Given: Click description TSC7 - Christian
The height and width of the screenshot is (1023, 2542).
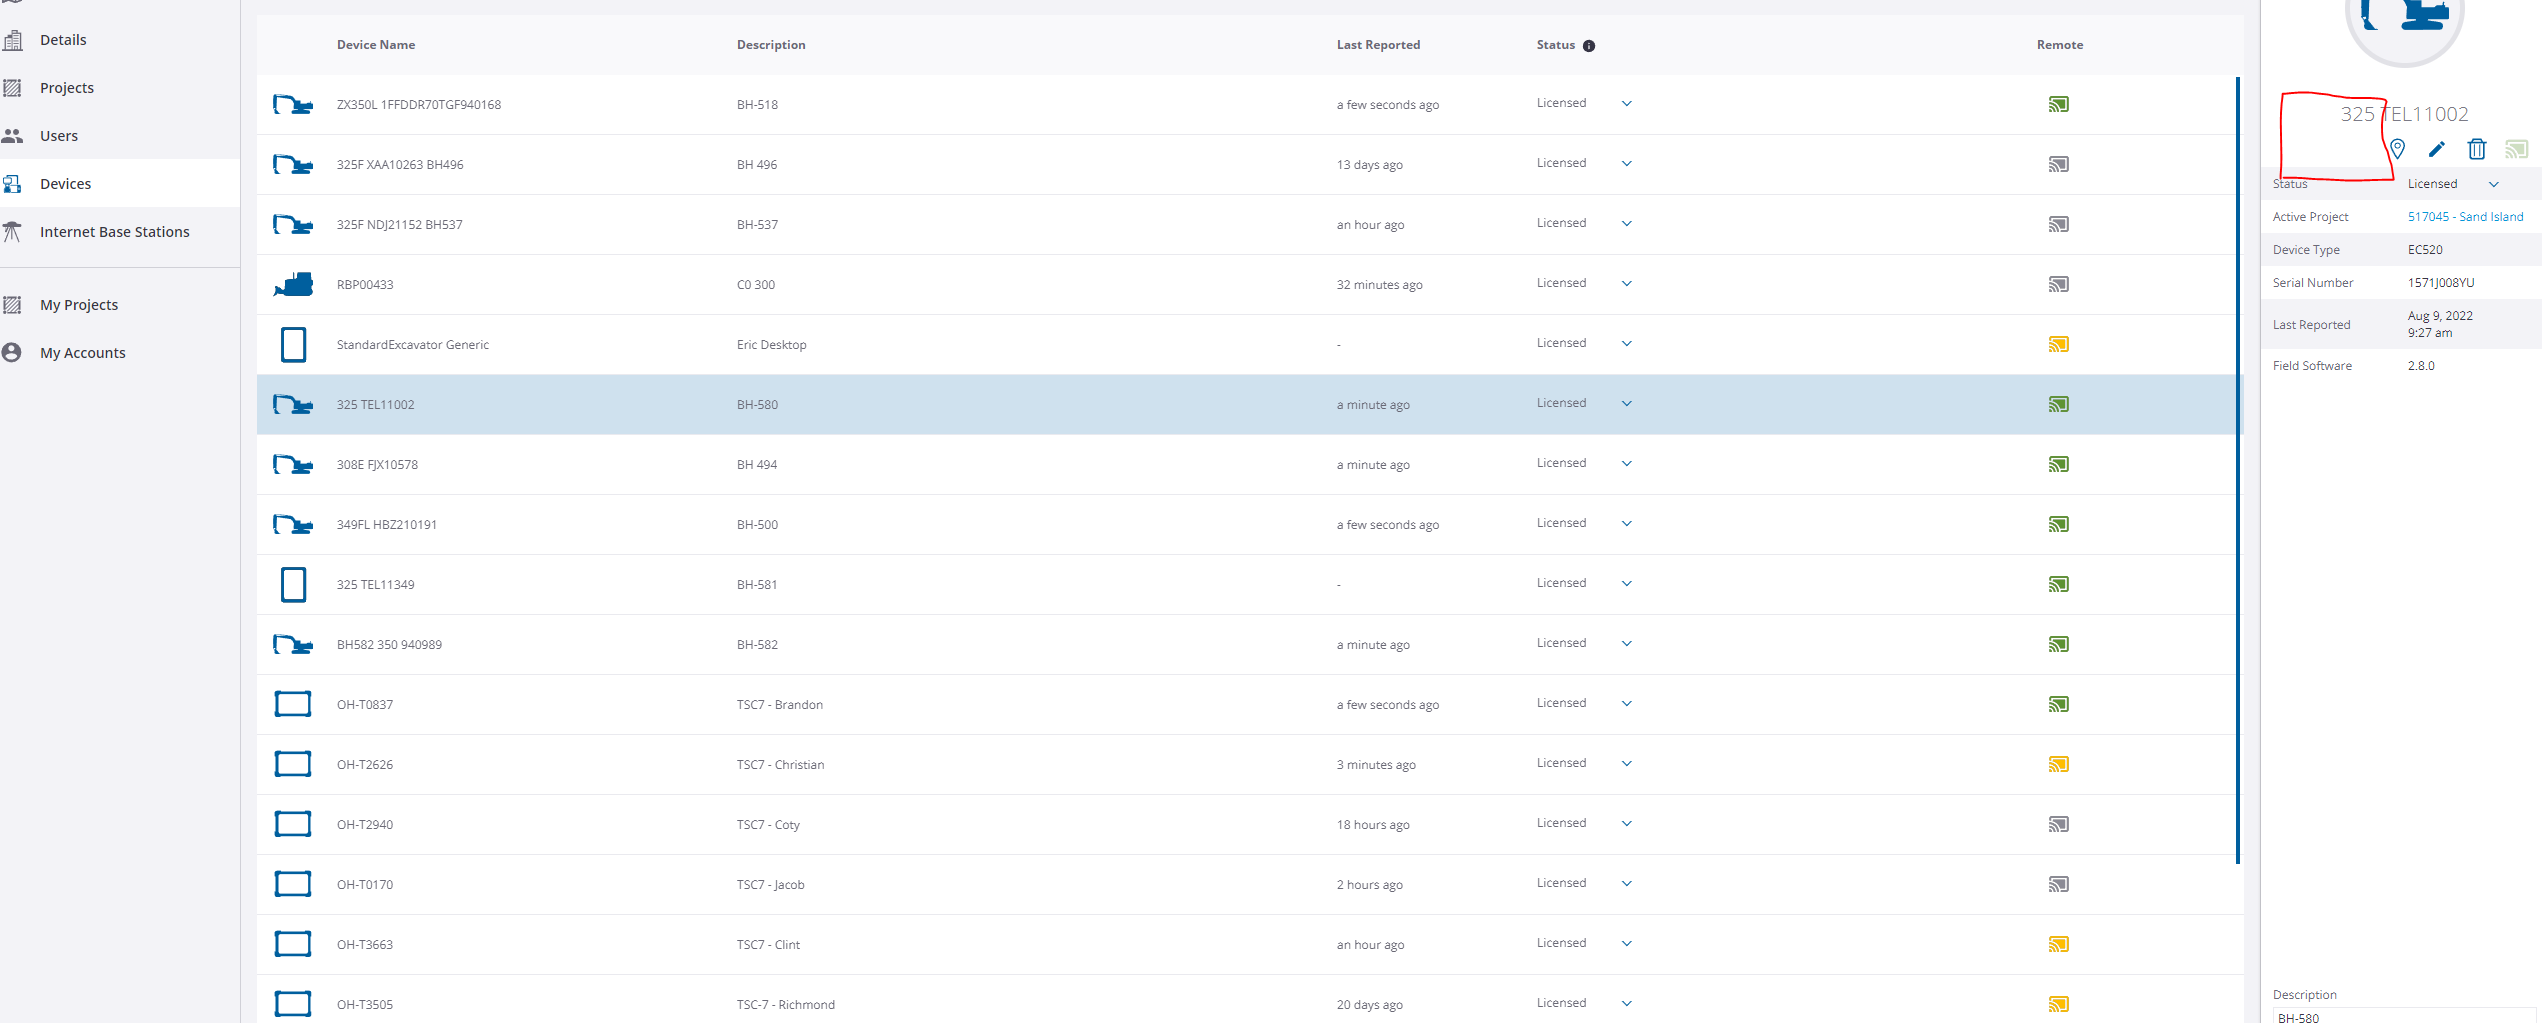Looking at the screenshot, I should 781,765.
